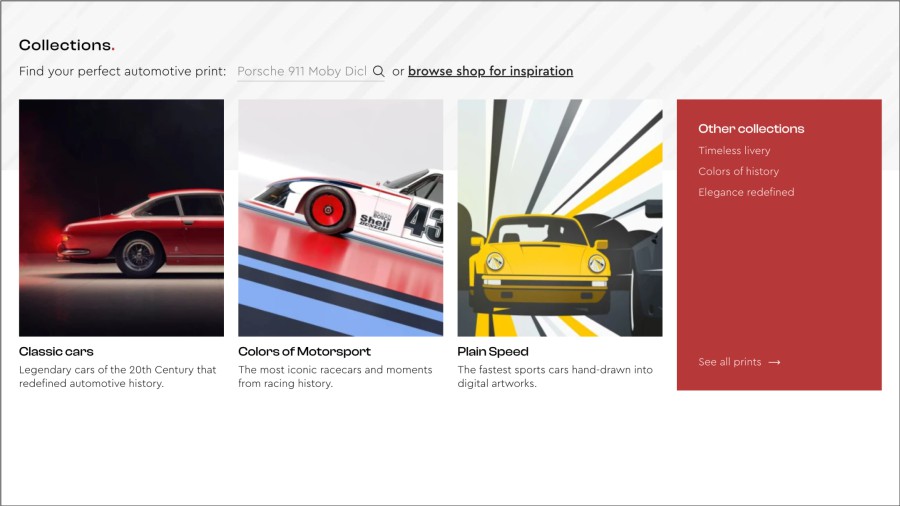900x506 pixels.
Task: Click the fastest sports cars description
Action: [x=555, y=376]
